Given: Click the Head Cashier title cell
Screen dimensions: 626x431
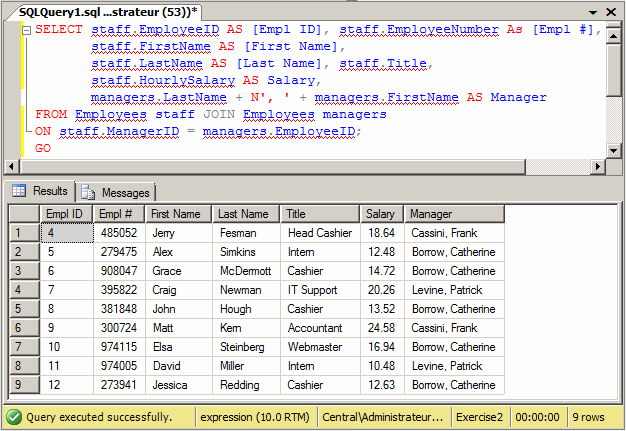Looking at the screenshot, I should point(321,233).
